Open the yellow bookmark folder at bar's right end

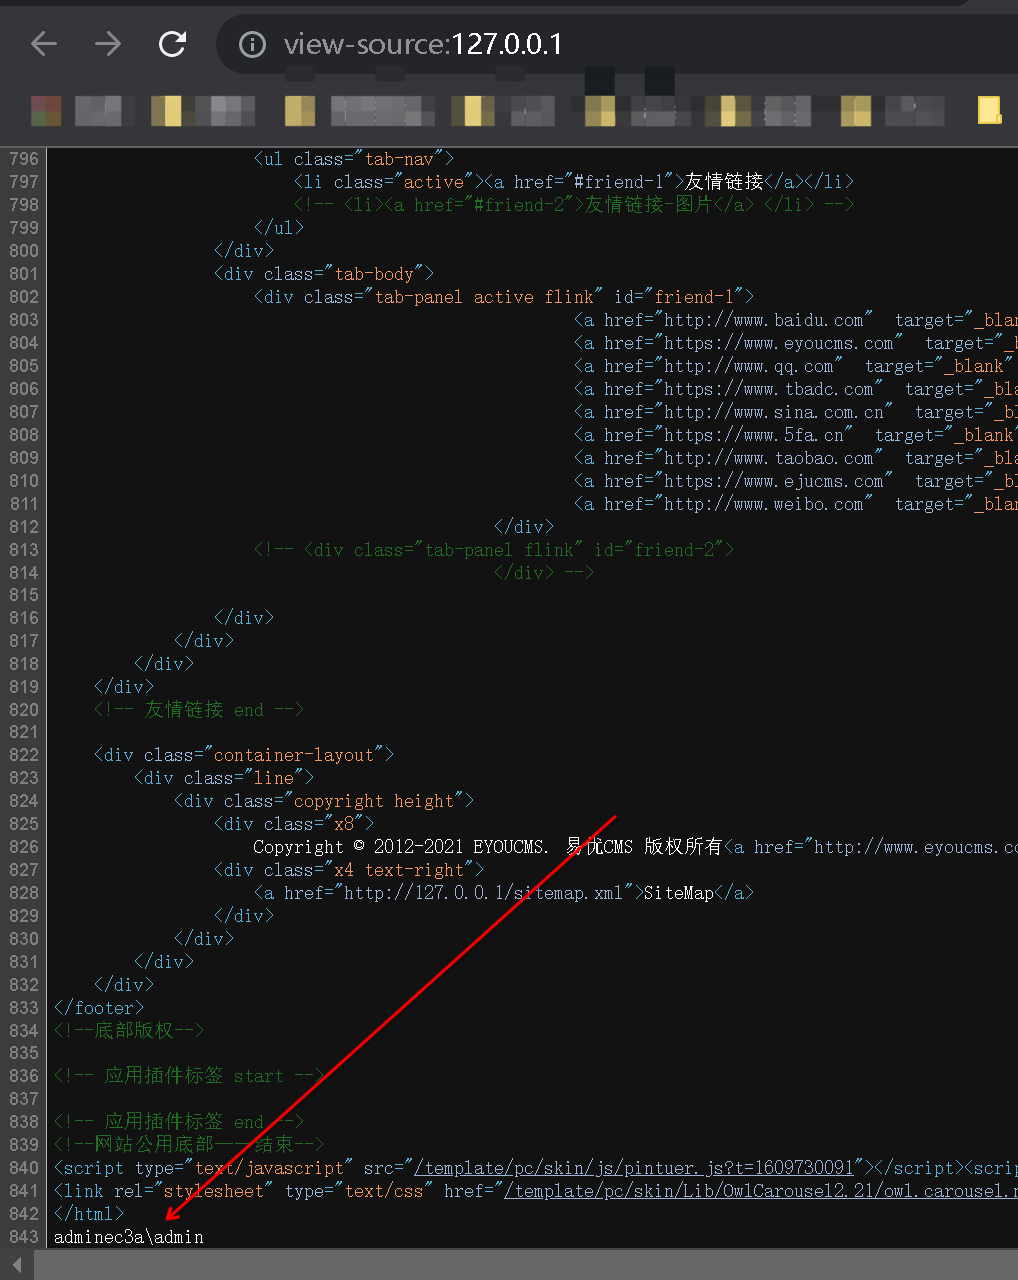click(x=989, y=109)
